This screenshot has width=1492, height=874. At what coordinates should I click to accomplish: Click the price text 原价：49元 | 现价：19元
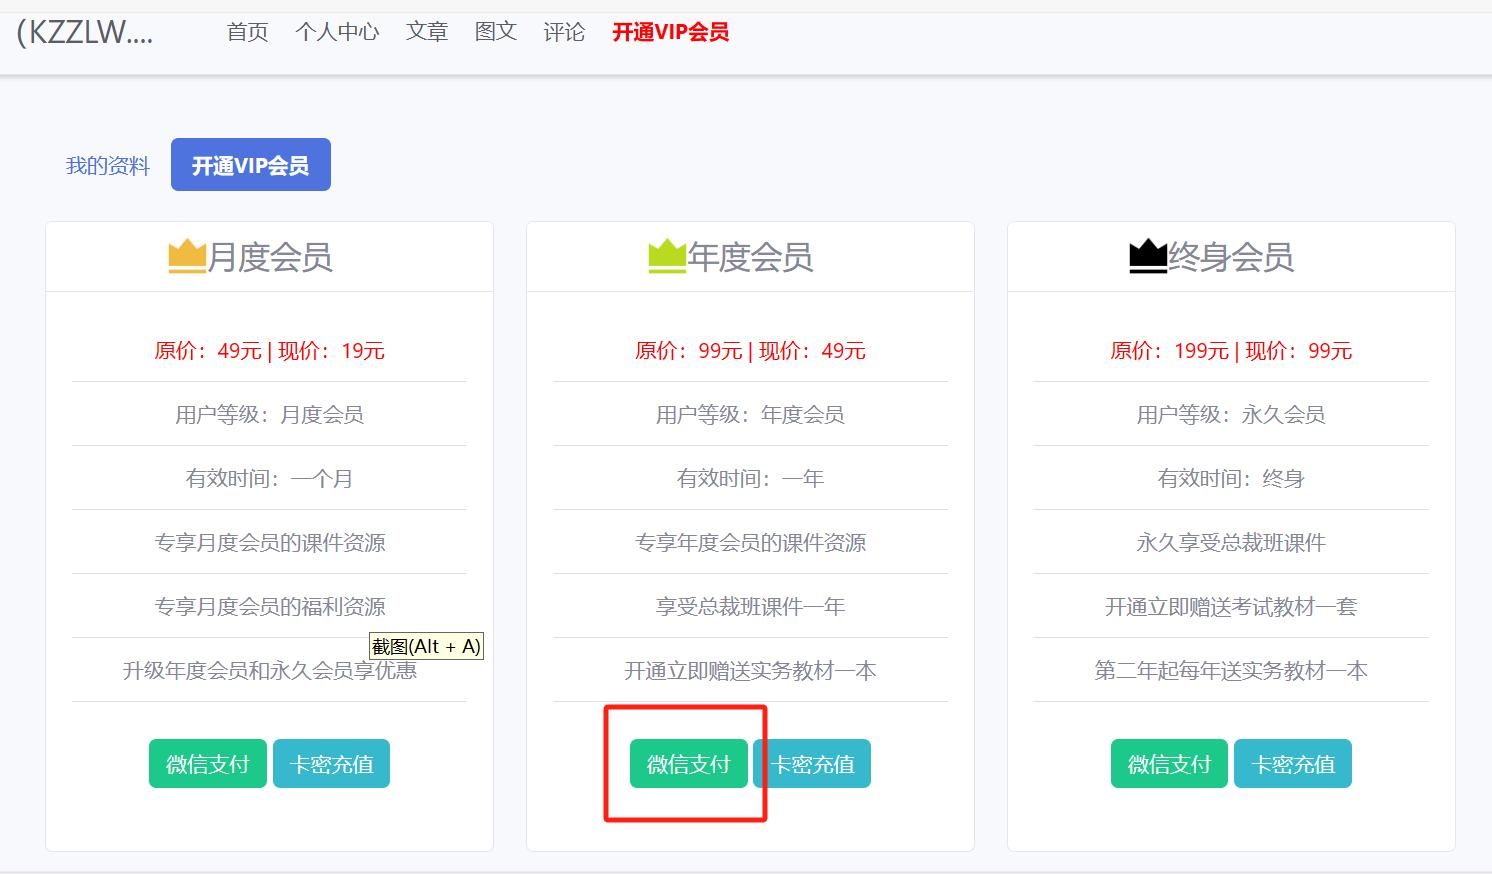click(269, 351)
